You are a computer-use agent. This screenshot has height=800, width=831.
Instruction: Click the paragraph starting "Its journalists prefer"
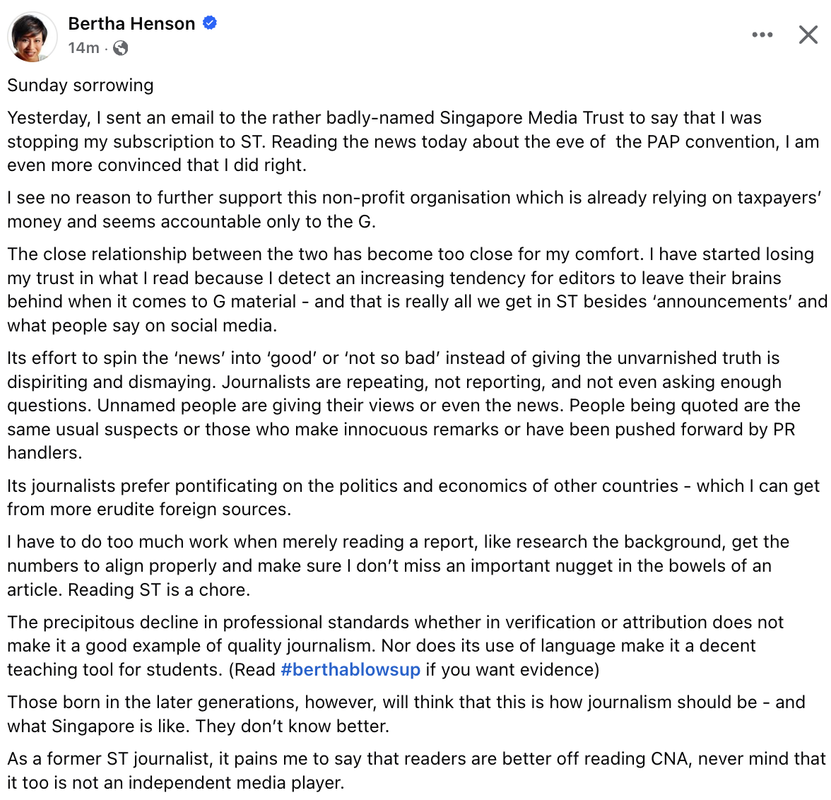400,497
